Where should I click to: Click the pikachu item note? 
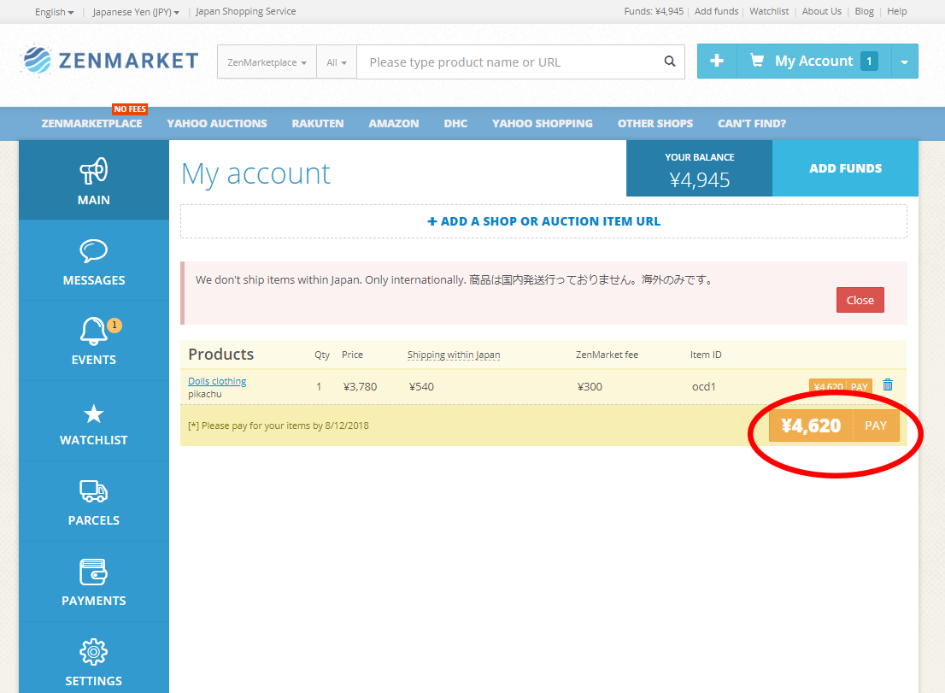(205, 394)
